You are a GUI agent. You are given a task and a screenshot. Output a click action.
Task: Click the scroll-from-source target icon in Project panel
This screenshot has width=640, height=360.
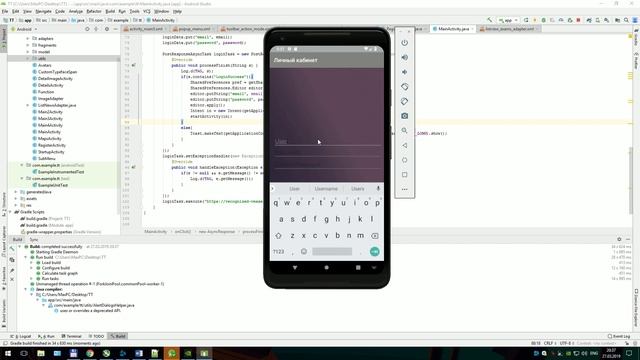coord(87,29)
